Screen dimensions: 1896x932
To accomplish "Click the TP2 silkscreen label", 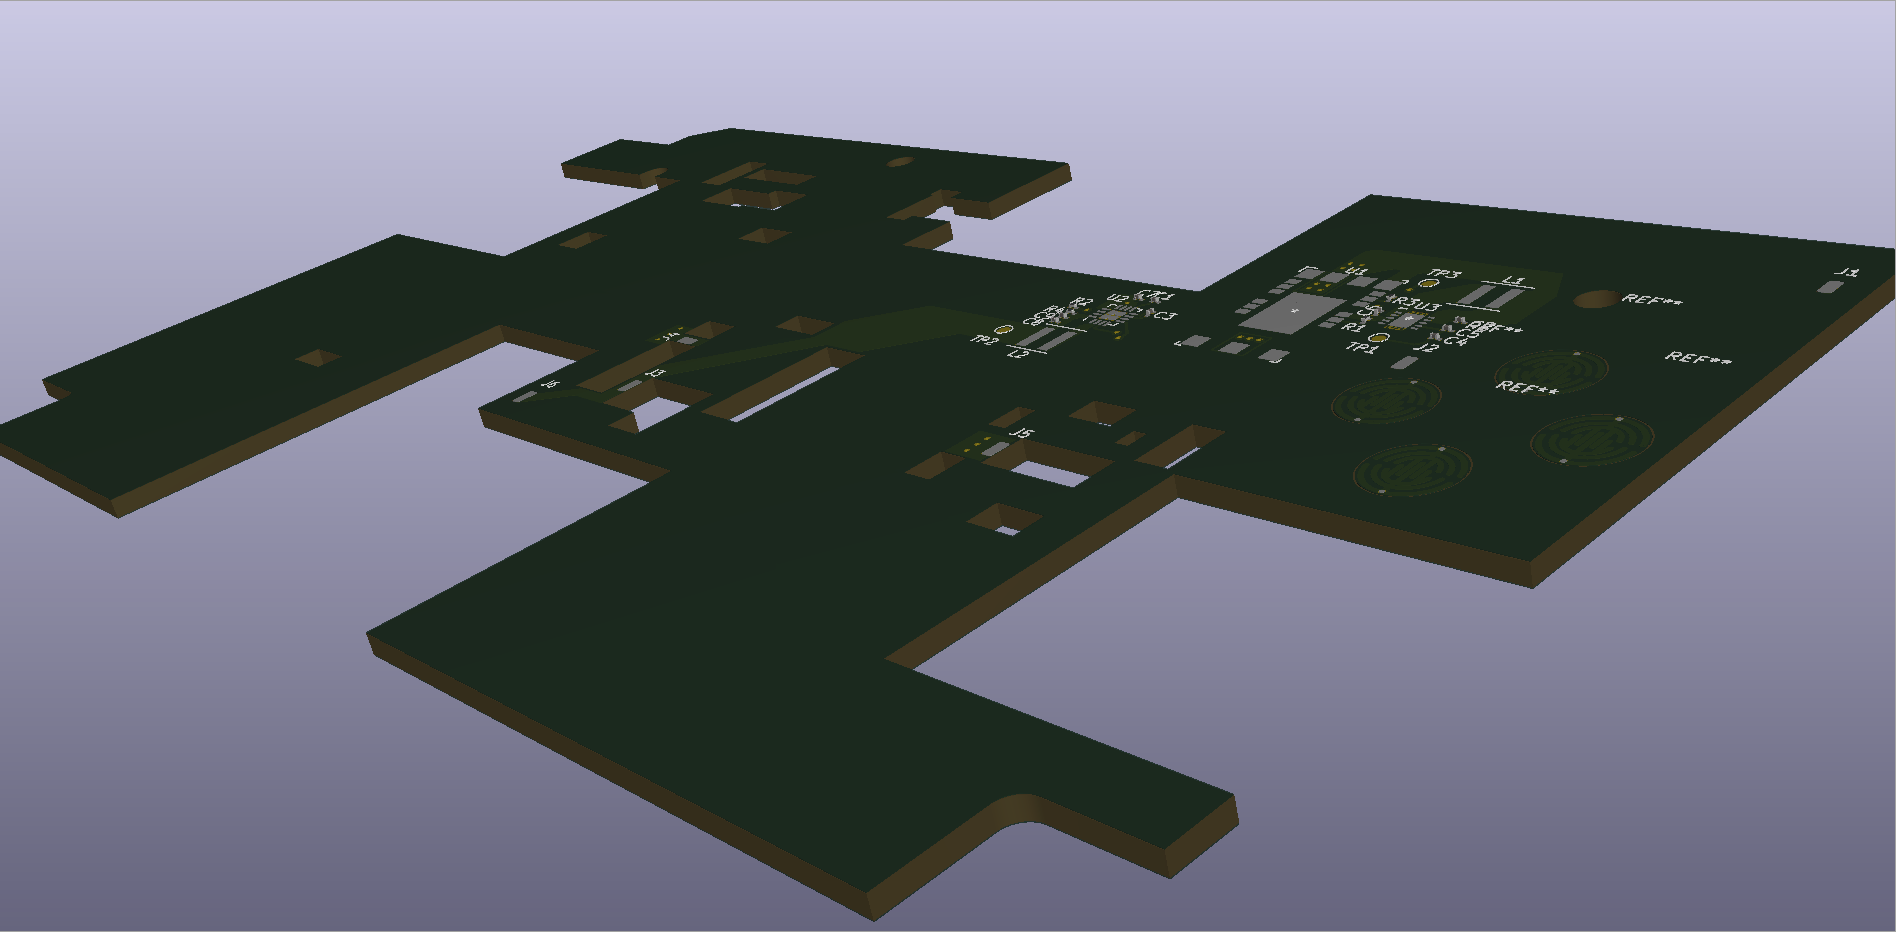I will click(985, 341).
